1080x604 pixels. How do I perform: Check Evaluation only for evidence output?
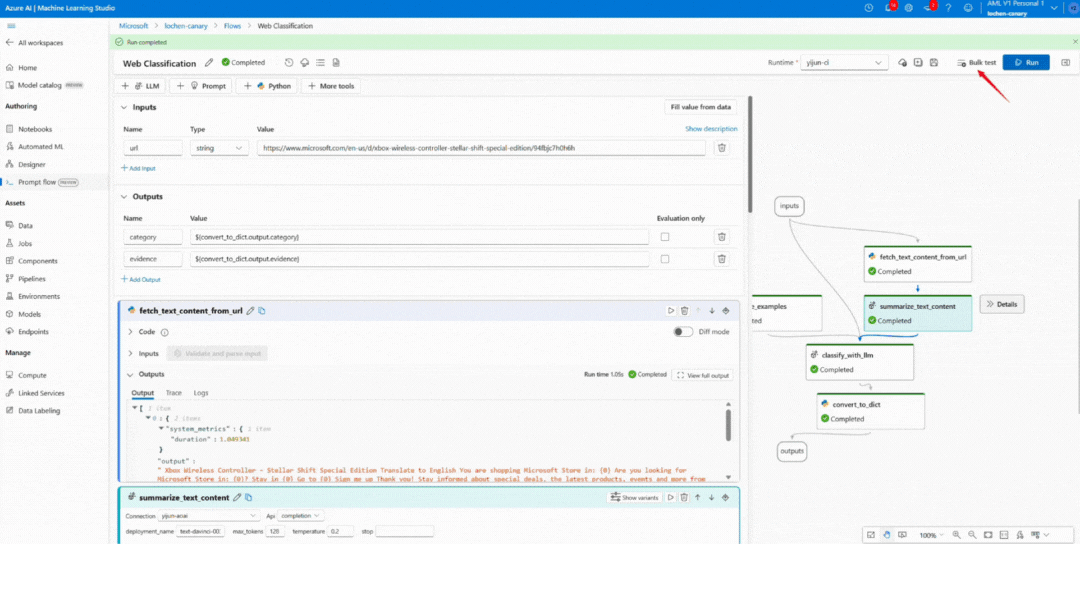(x=665, y=259)
